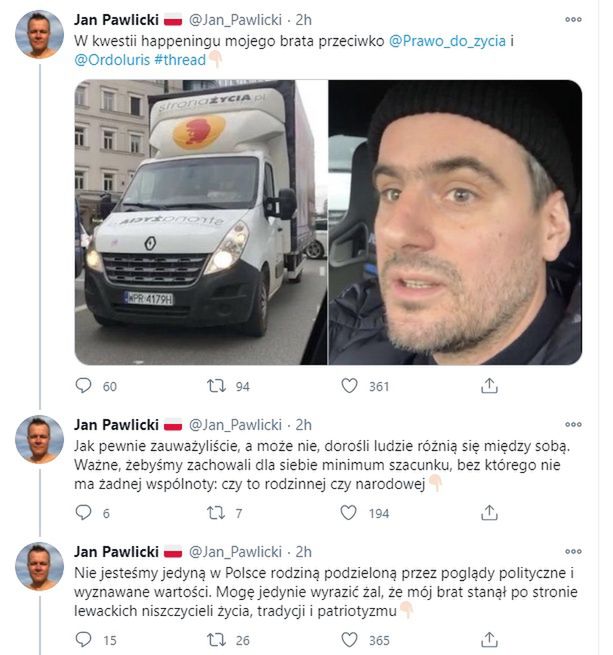This screenshot has height=655, width=613.
Task: Share the first tweet via share icon
Action: click(489, 385)
